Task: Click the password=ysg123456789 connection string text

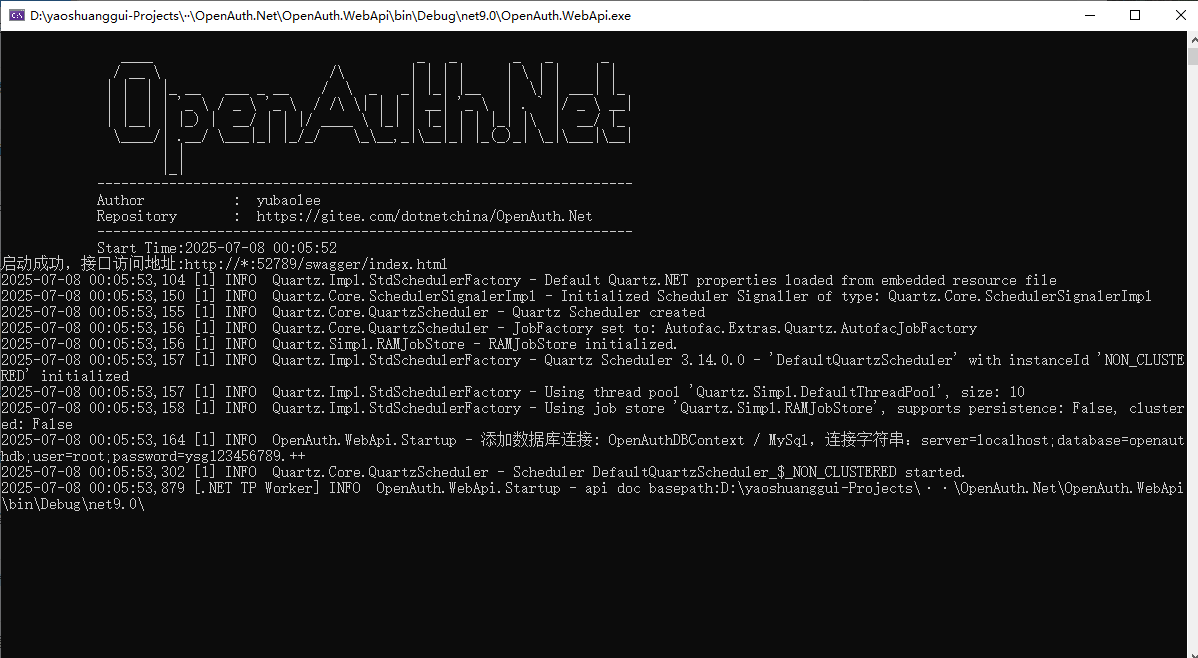Action: [209, 457]
